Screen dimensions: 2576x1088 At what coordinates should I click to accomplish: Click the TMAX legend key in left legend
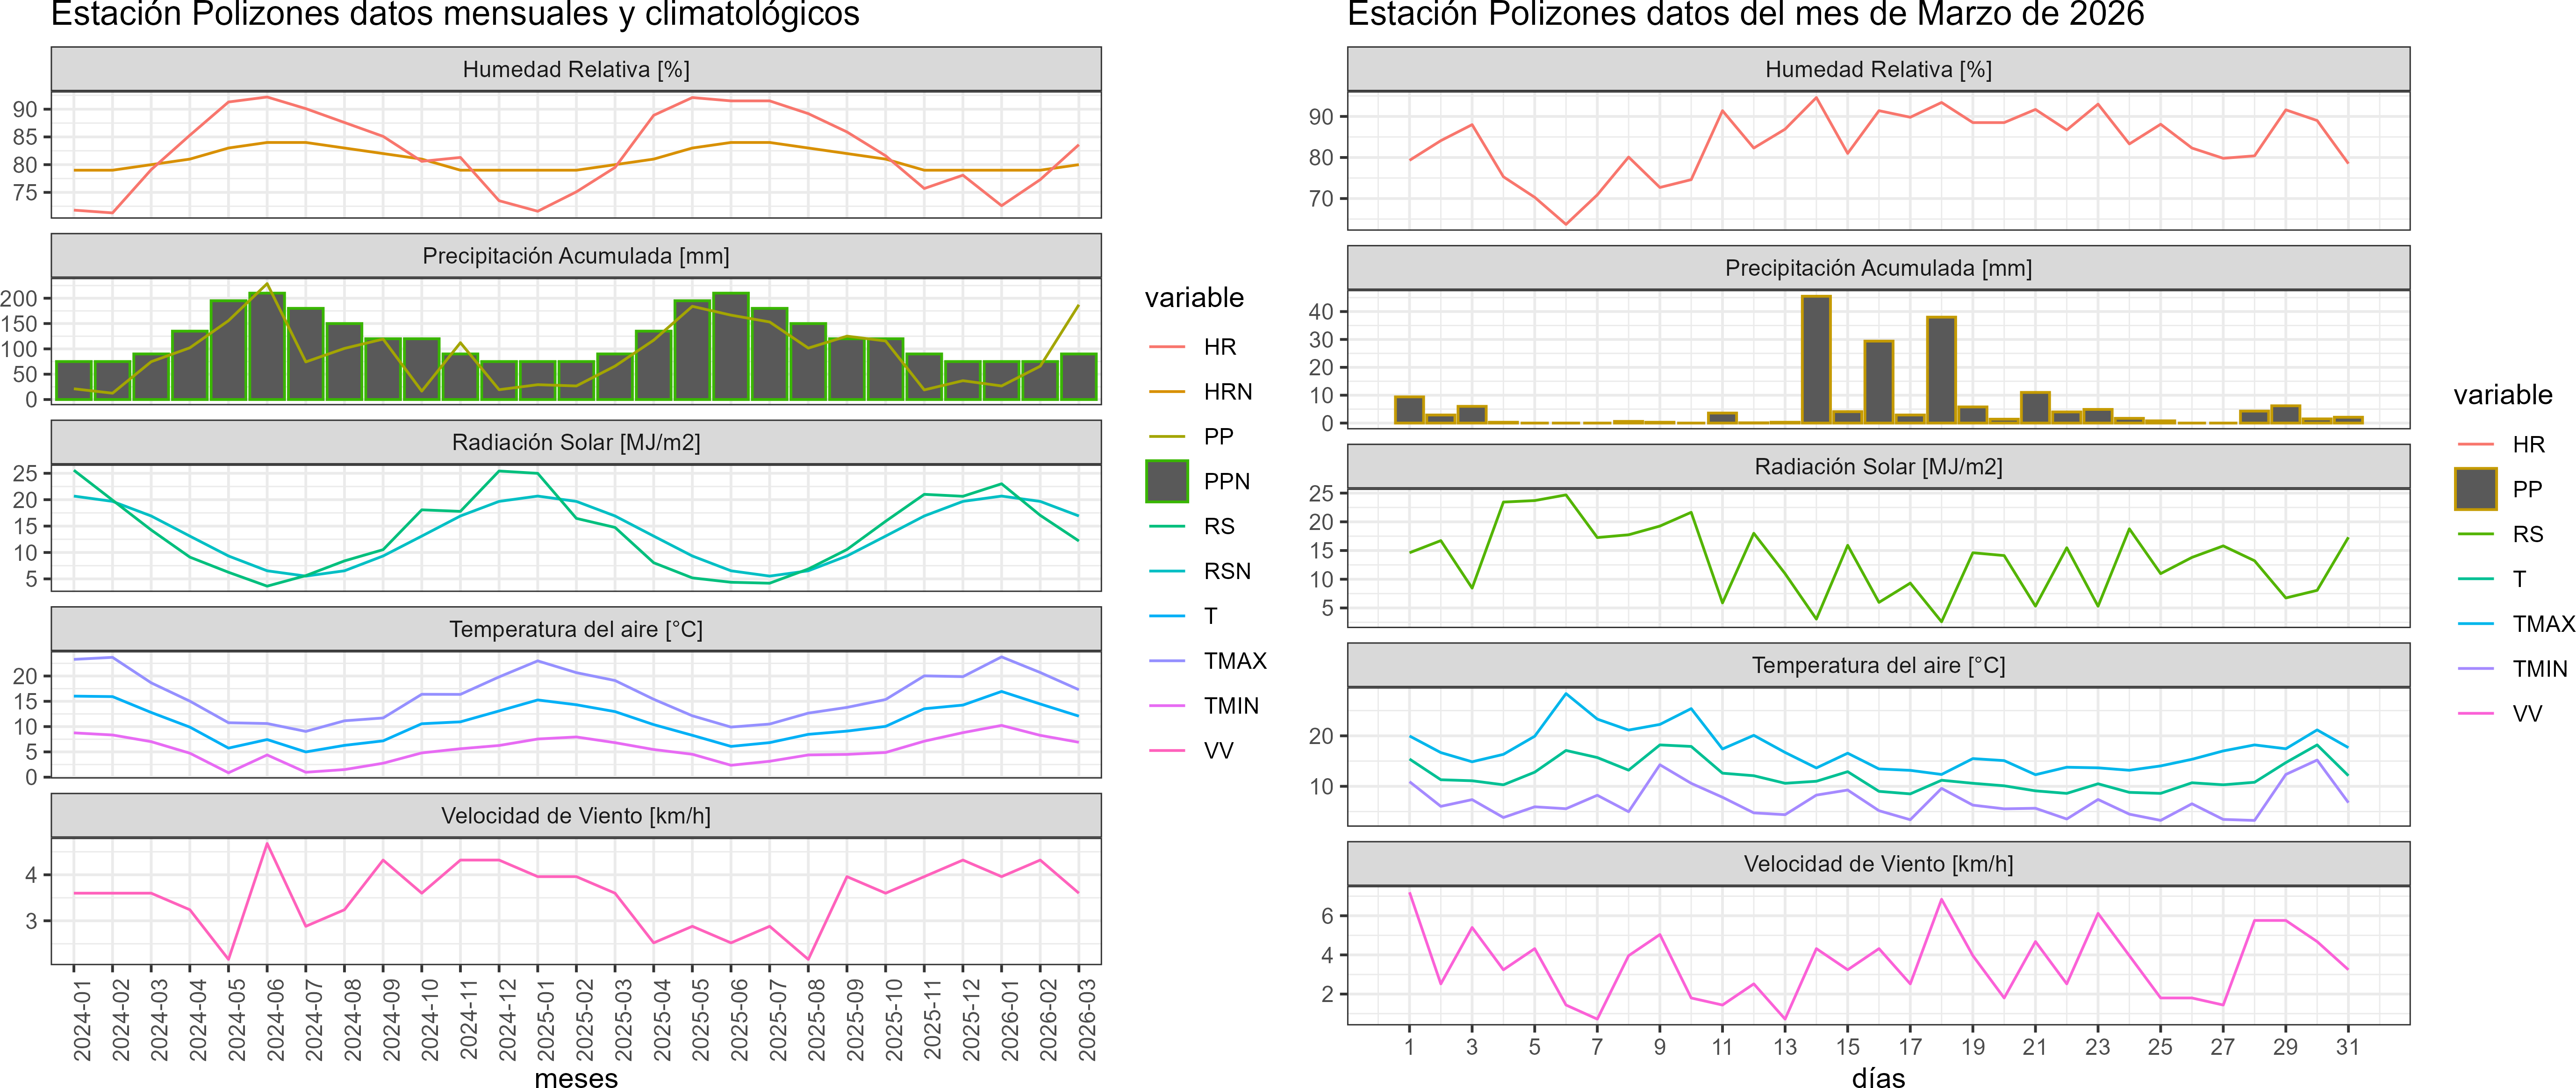[1167, 661]
